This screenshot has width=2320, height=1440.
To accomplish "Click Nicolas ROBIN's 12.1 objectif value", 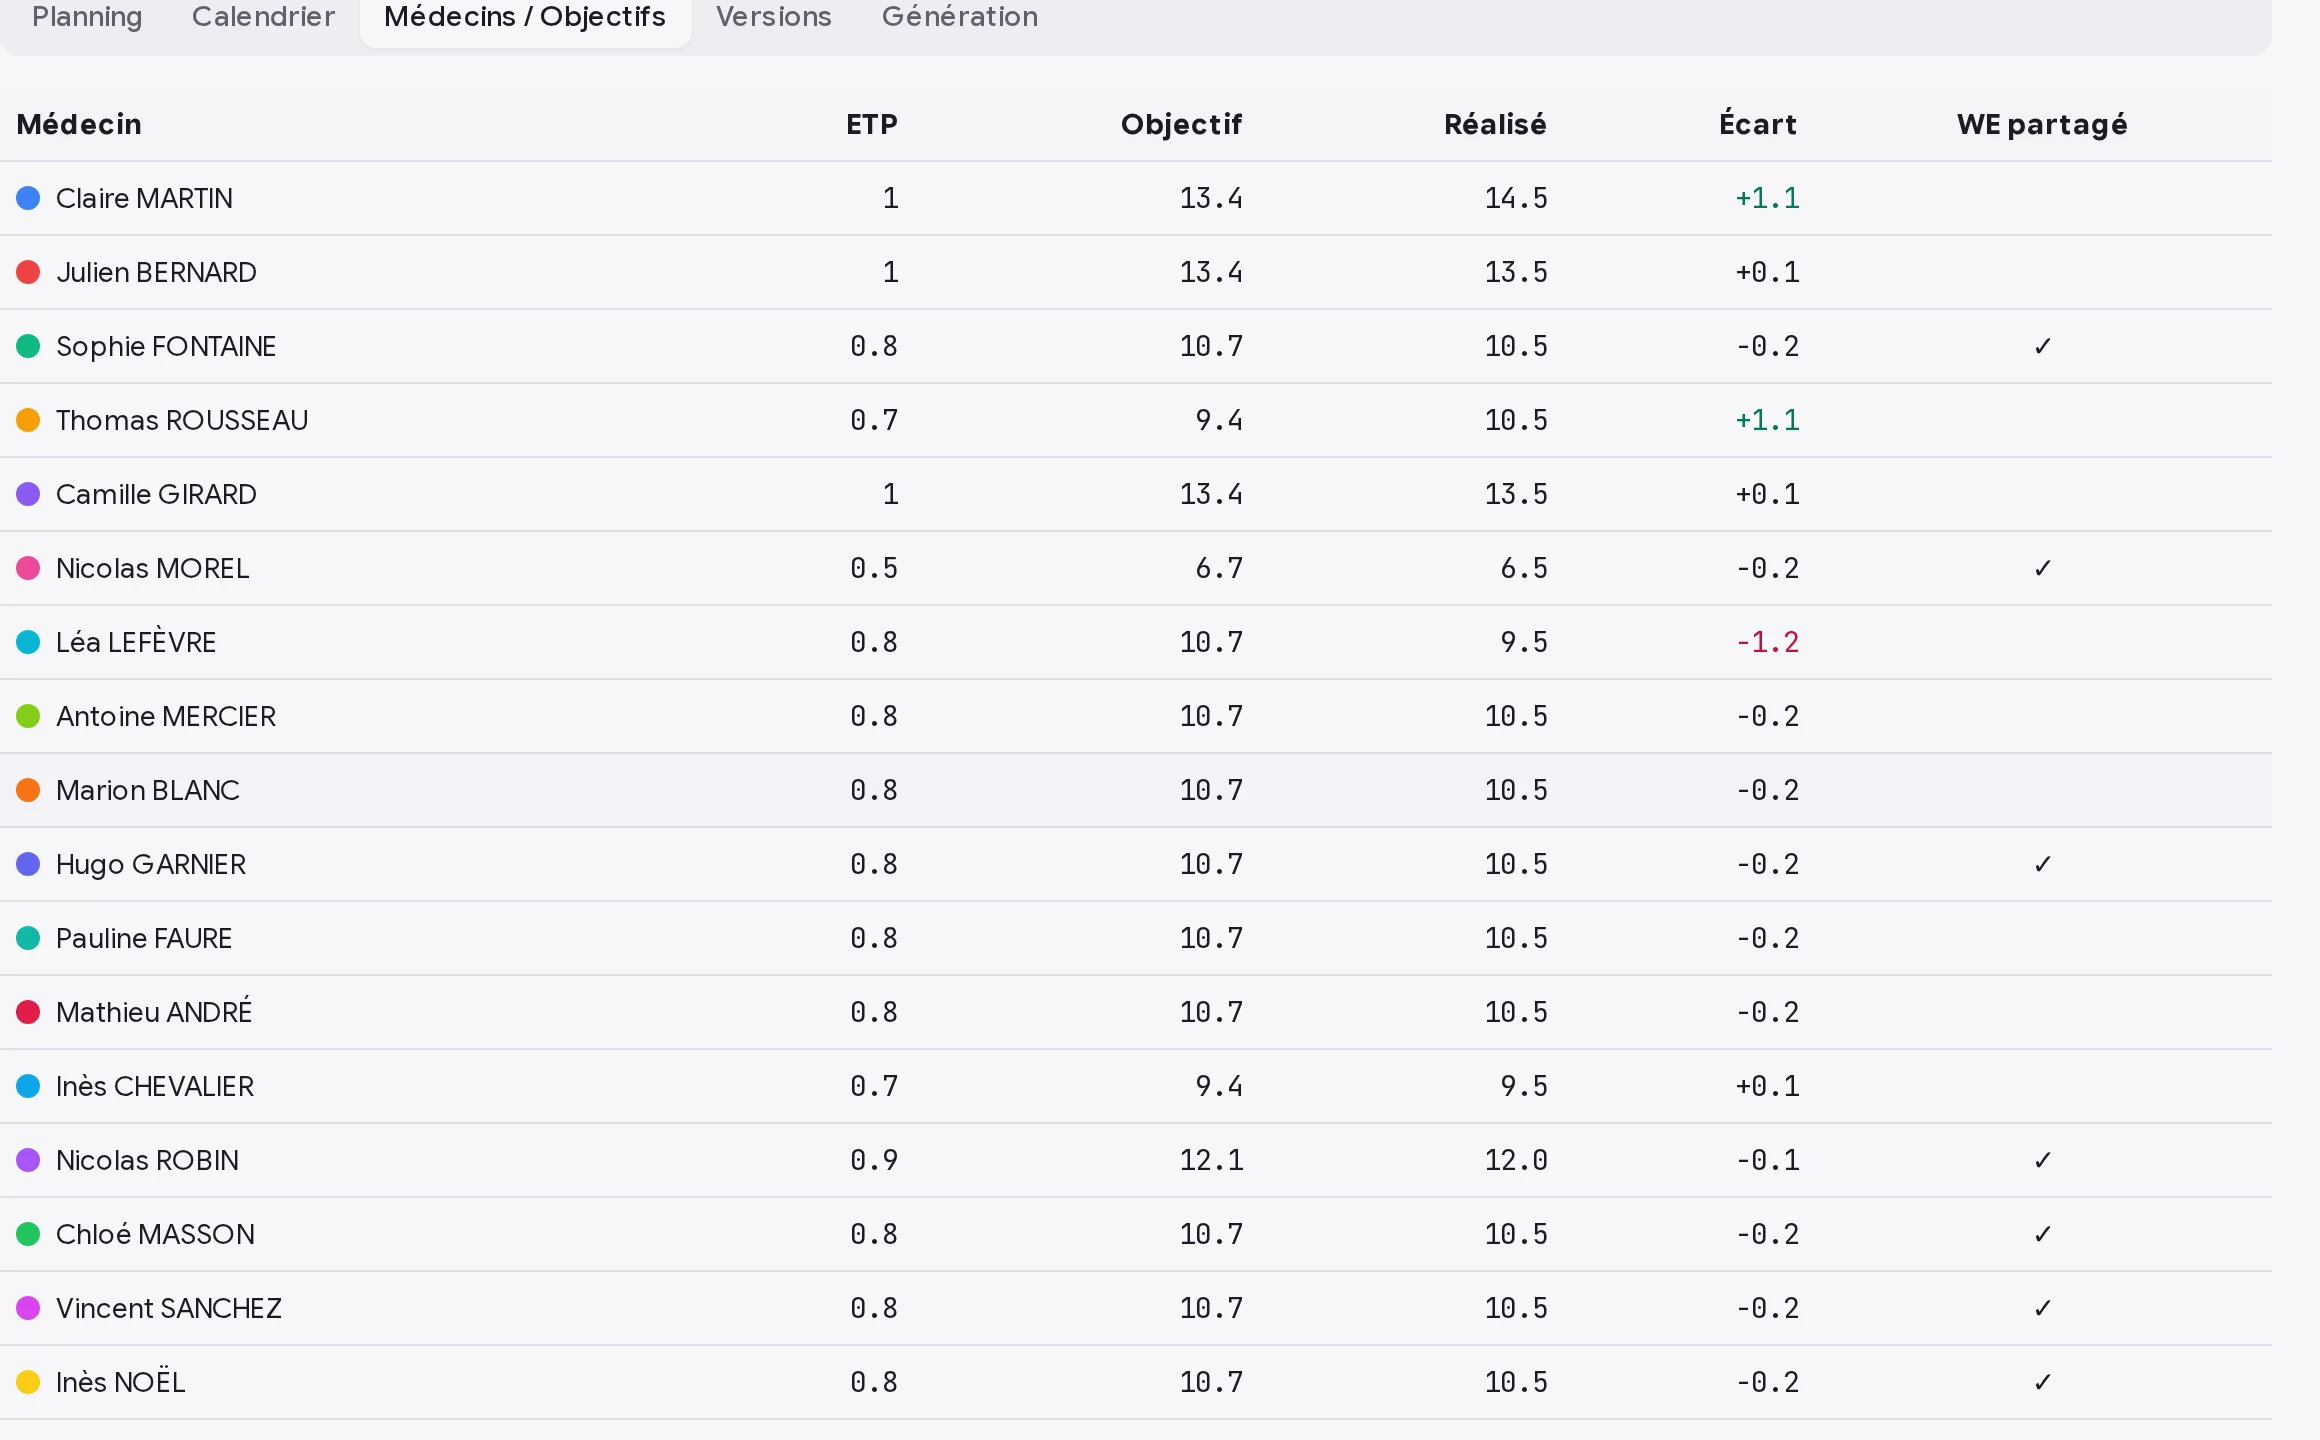I will click(1211, 1160).
